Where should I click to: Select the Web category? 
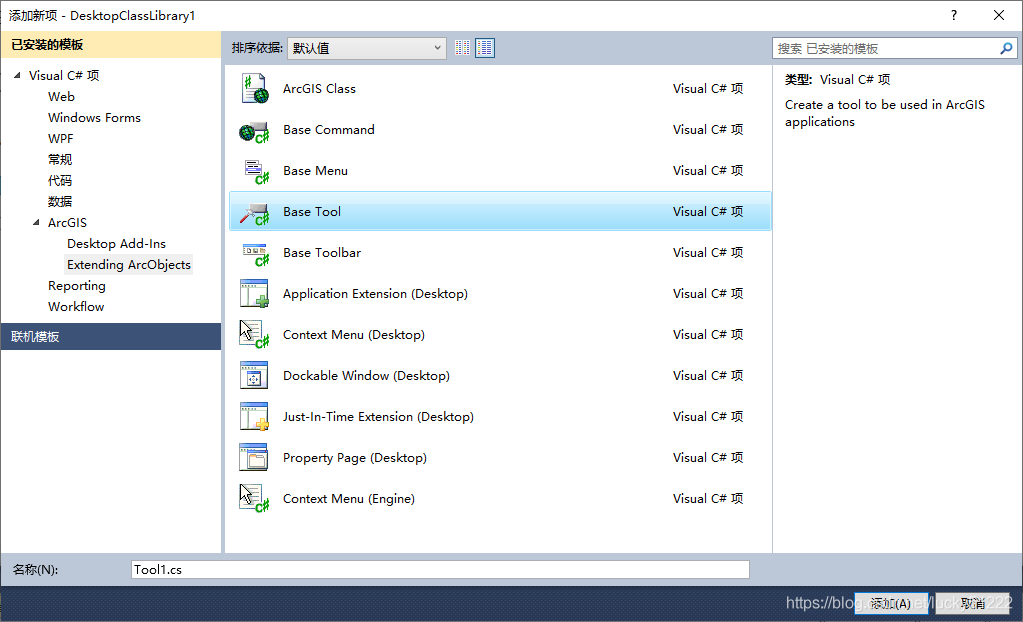(x=61, y=97)
